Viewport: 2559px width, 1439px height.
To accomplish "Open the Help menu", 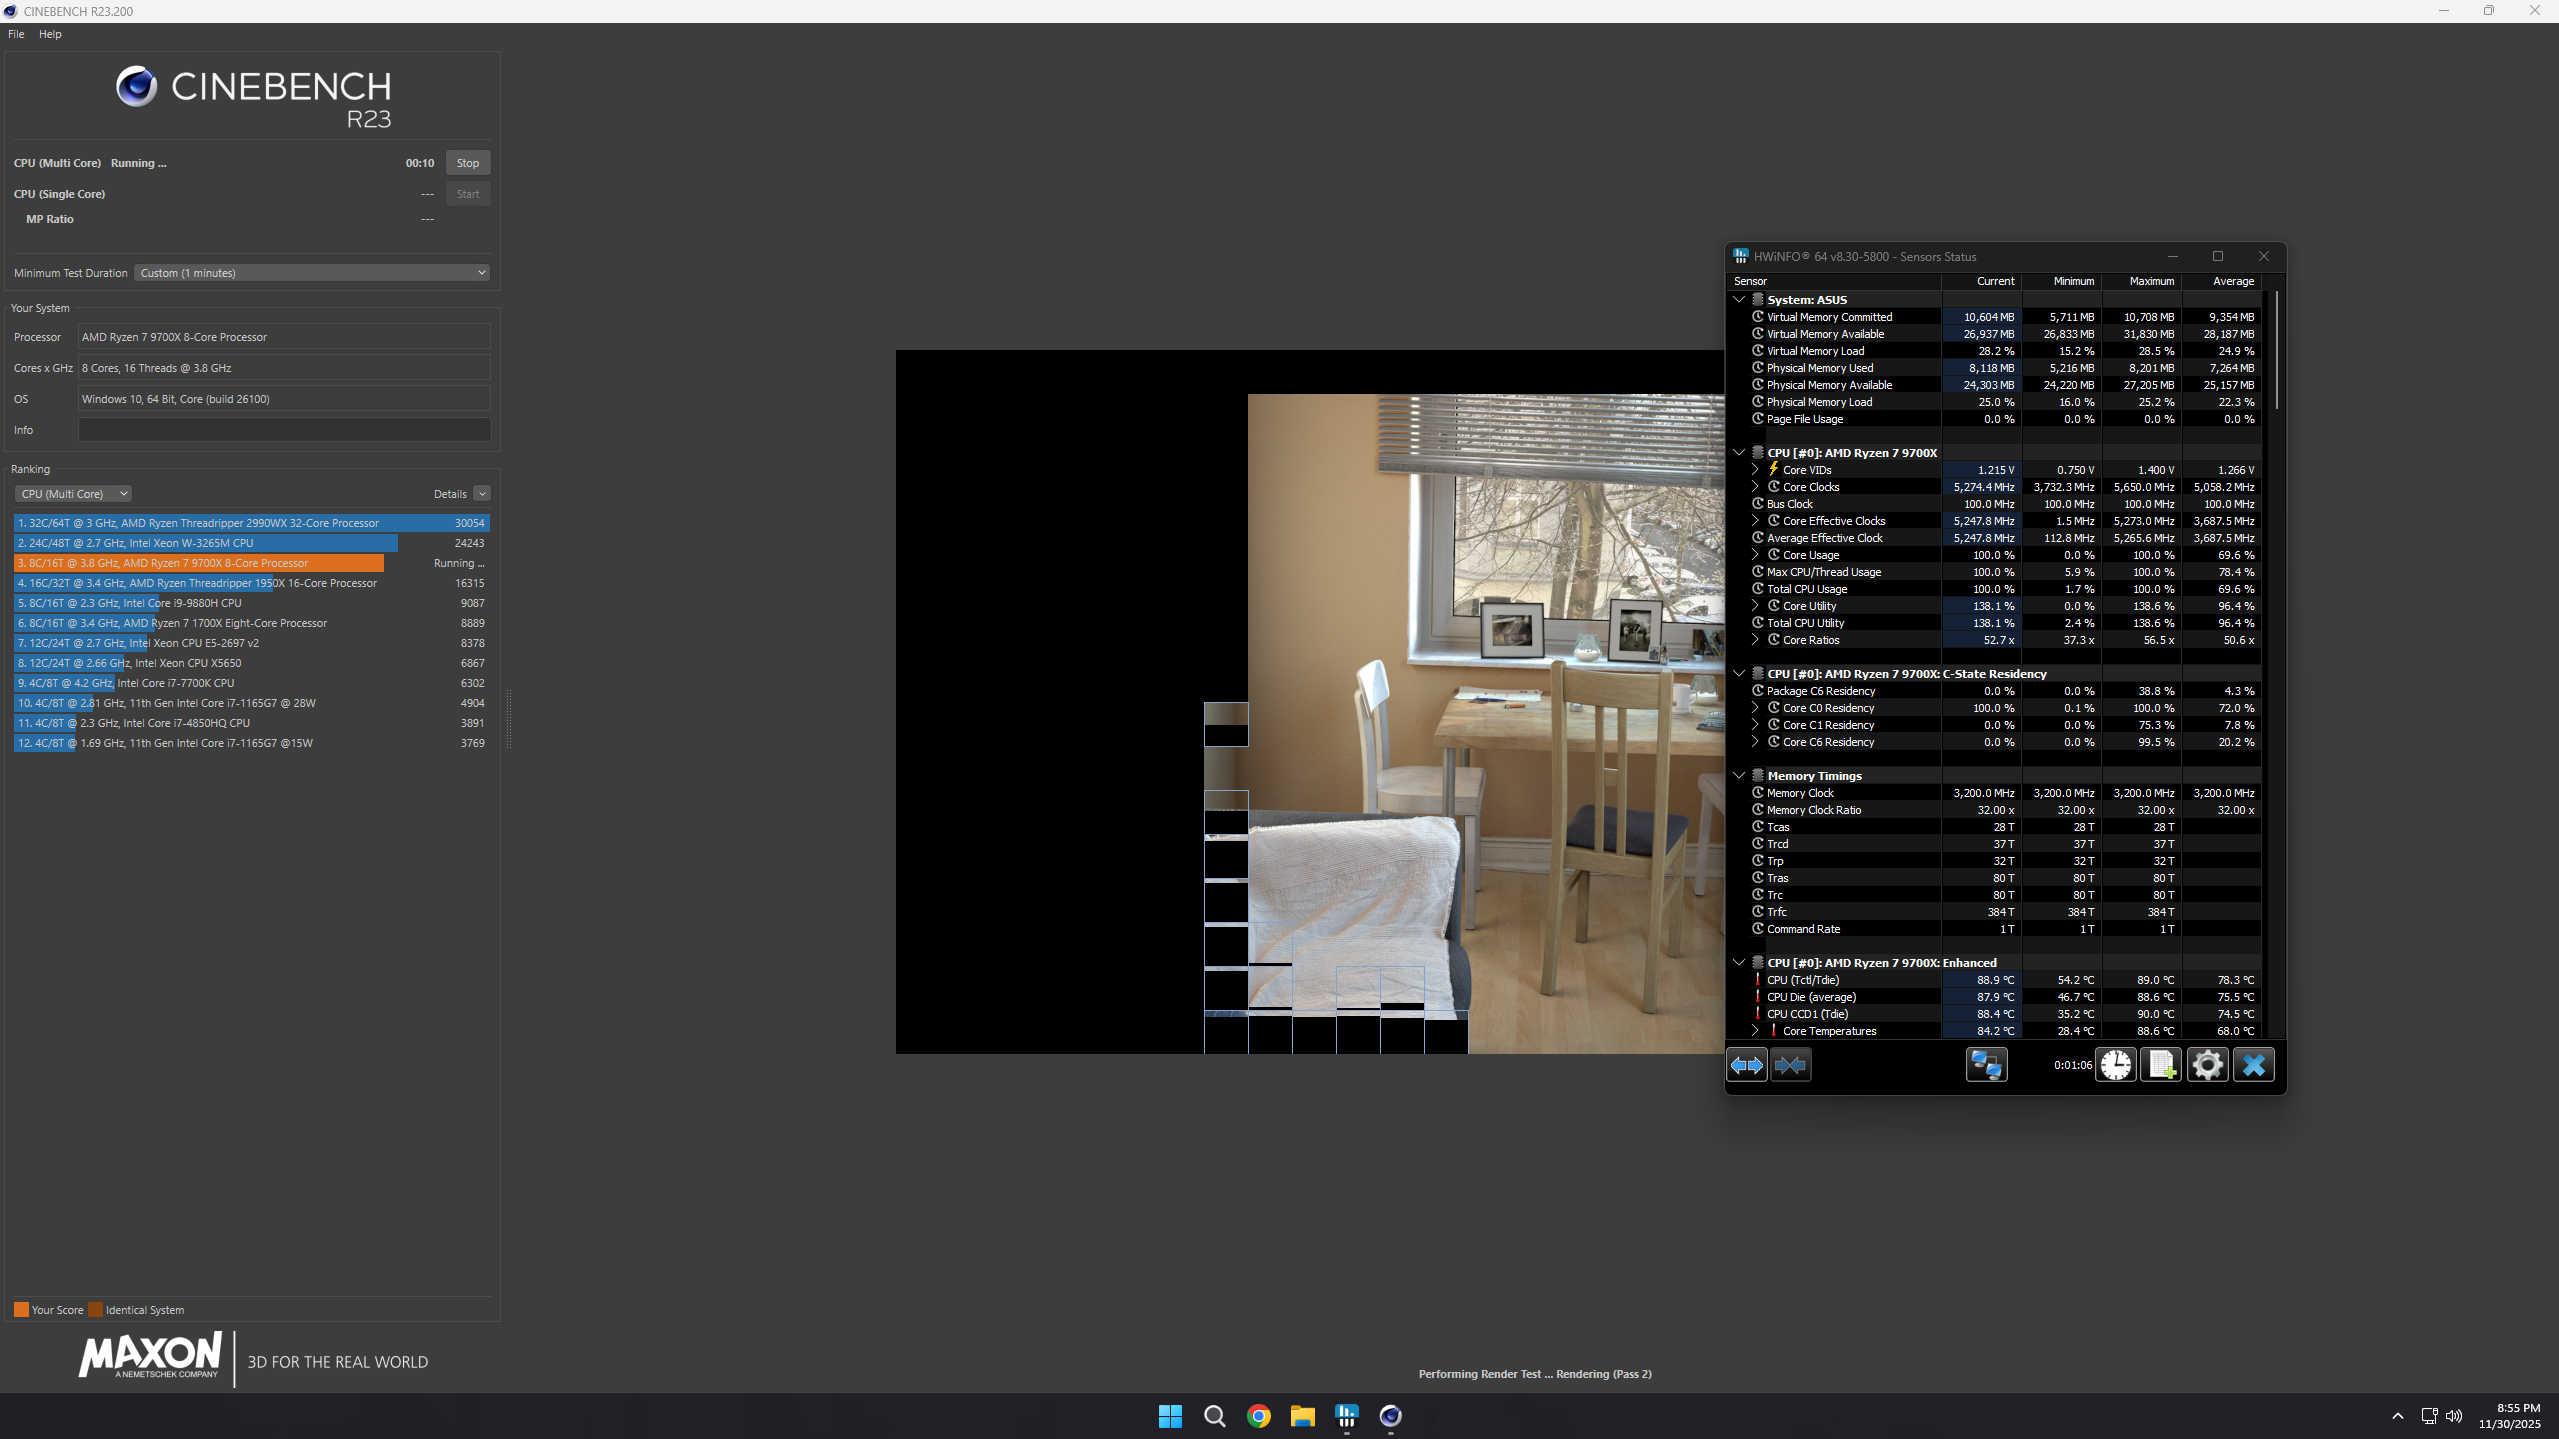I will click(50, 34).
